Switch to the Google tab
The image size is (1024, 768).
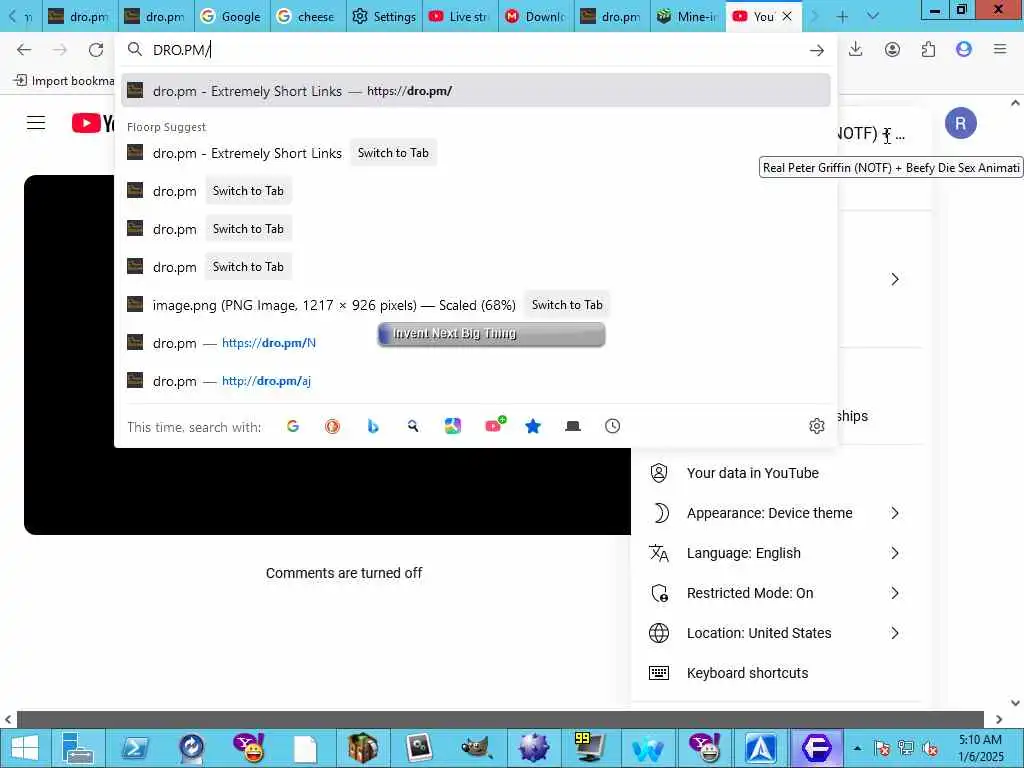pyautogui.click(x=231, y=16)
